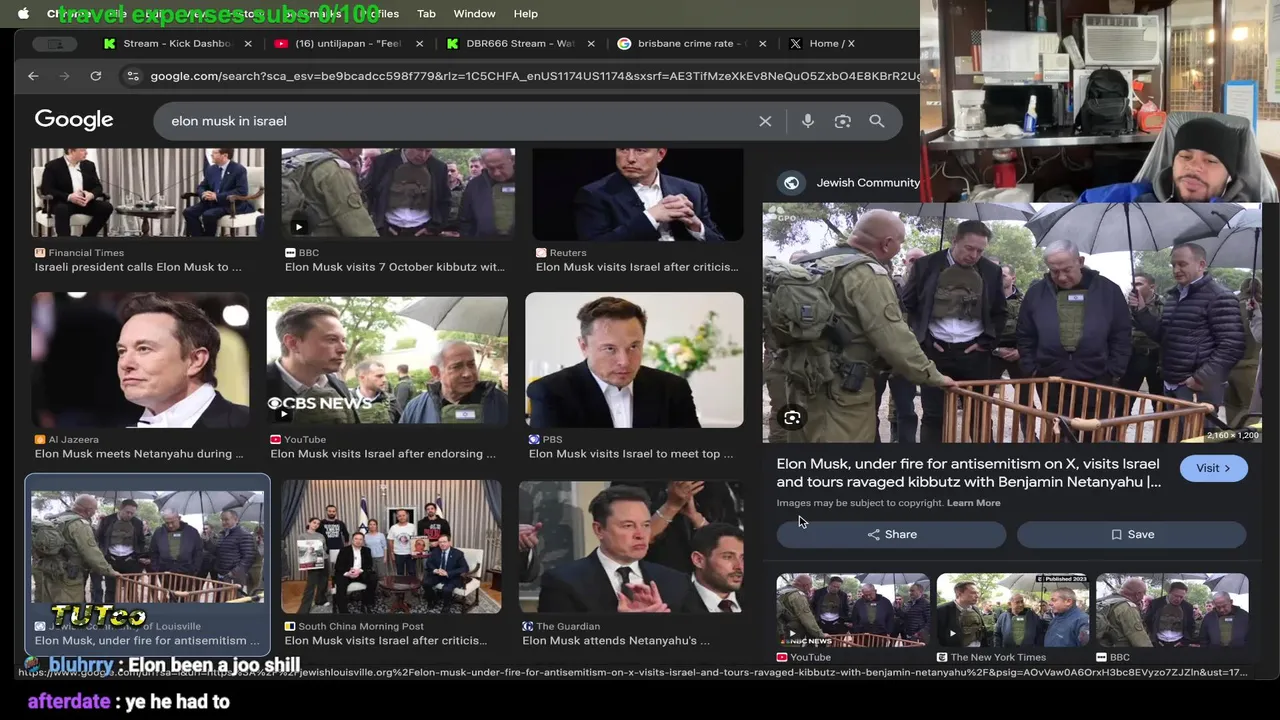Open the preview panel article title
This screenshot has width=1280, height=720.
(969, 473)
